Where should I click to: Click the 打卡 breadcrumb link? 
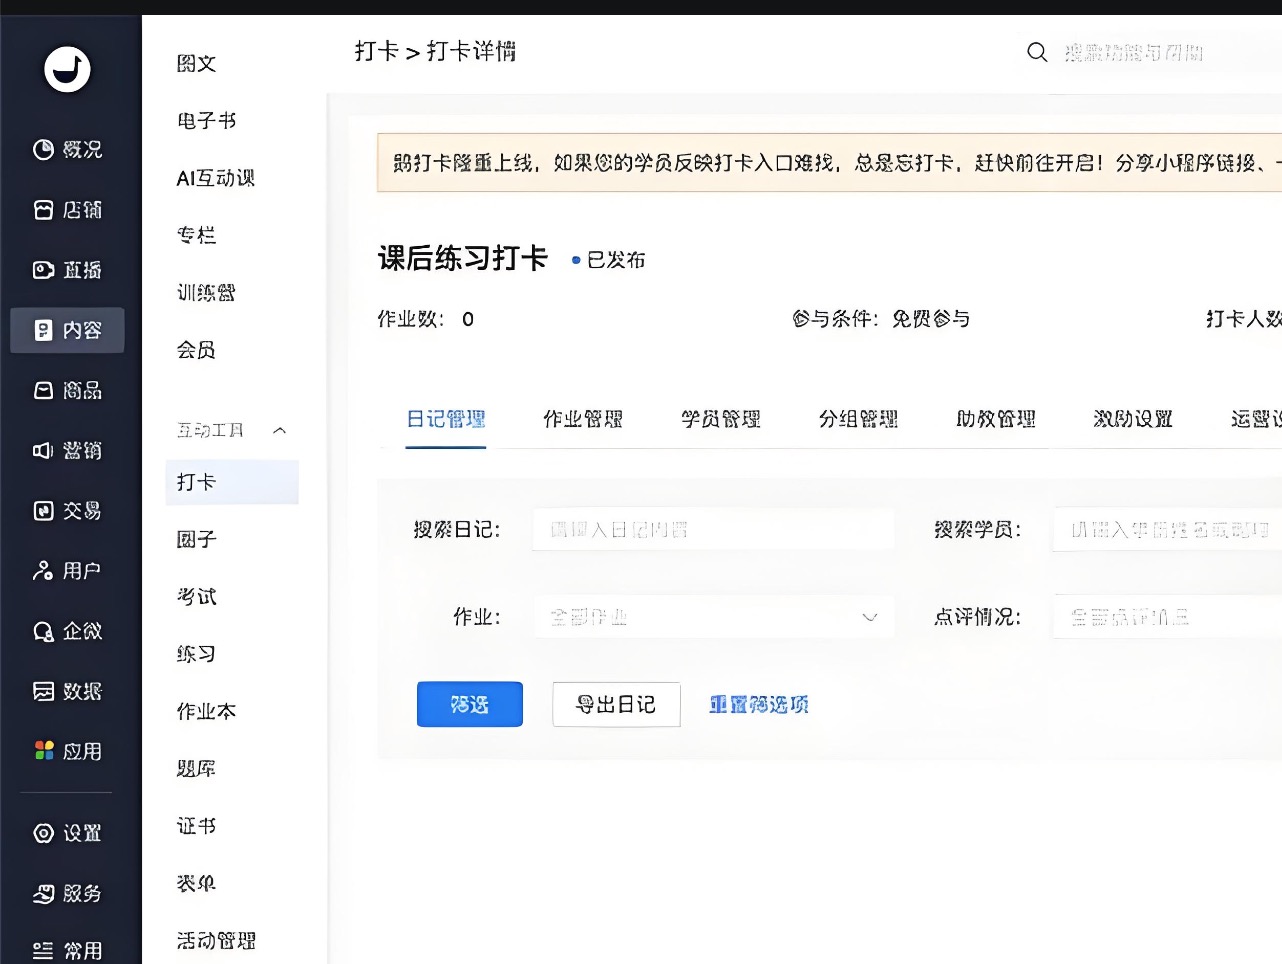point(376,51)
